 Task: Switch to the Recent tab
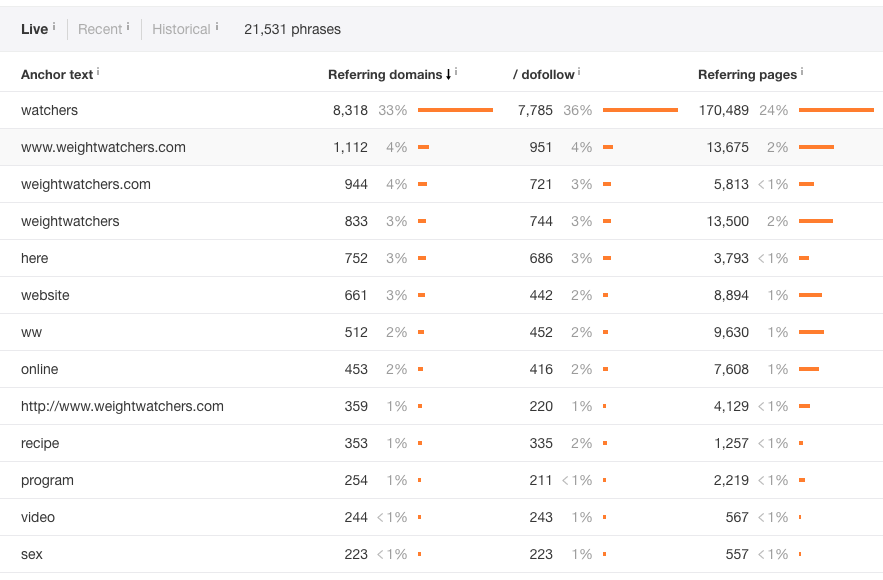[99, 29]
